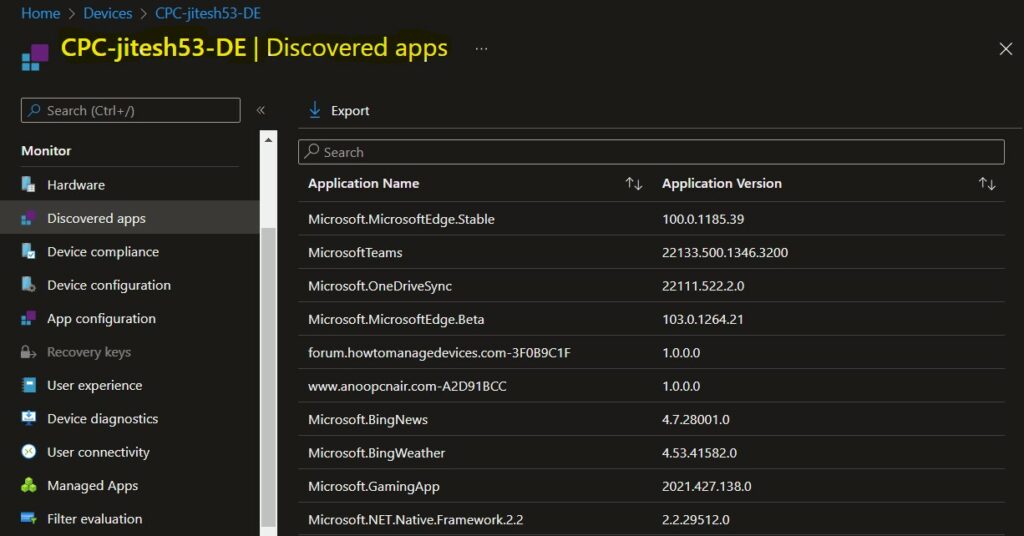The width and height of the screenshot is (1024, 536).
Task: Click the Device diagnostics sidebar icon
Action: 29,418
